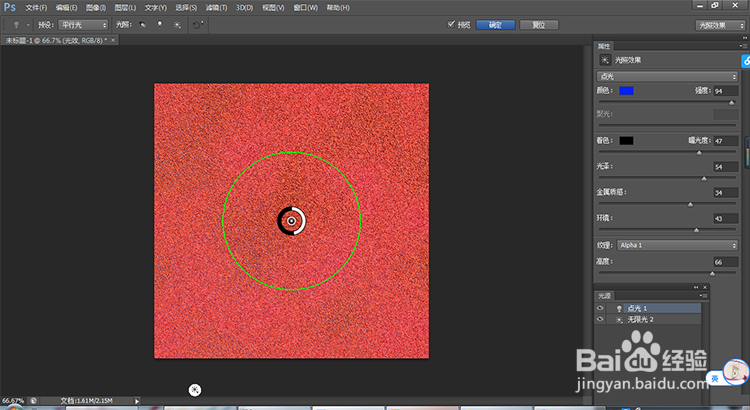Click the 复位 reset button
The height and width of the screenshot is (410, 750).
click(x=539, y=25)
